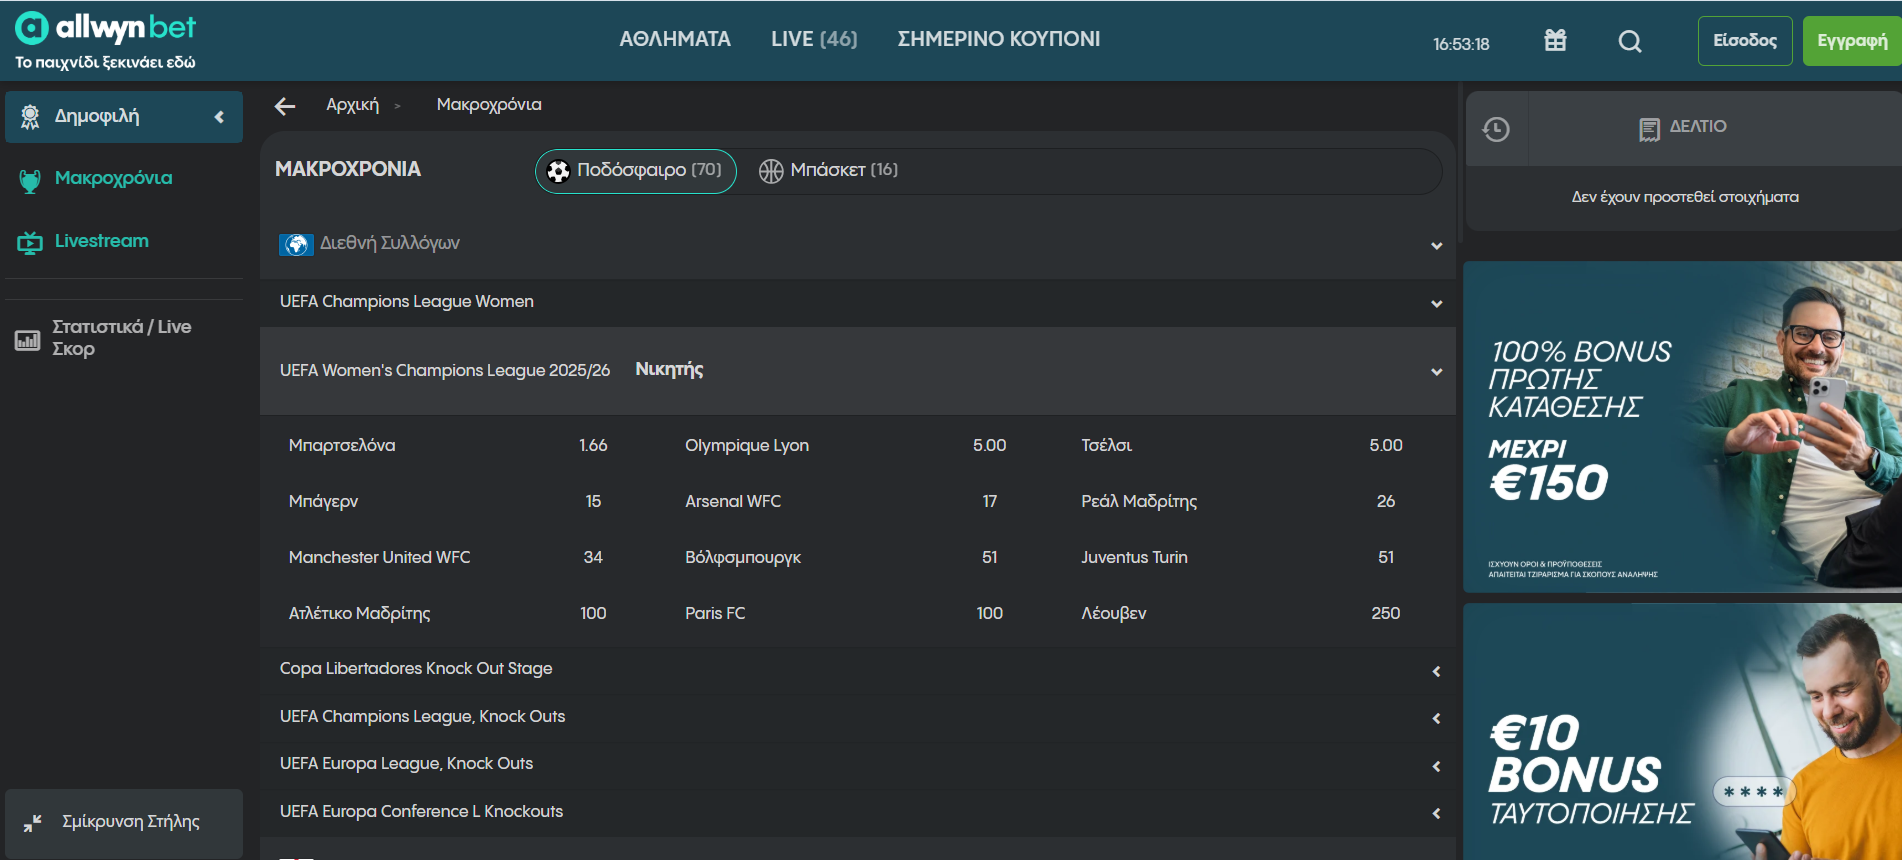1902x860 pixels.
Task: Open the Μακροχρόνια sidebar link
Action: [113, 179]
